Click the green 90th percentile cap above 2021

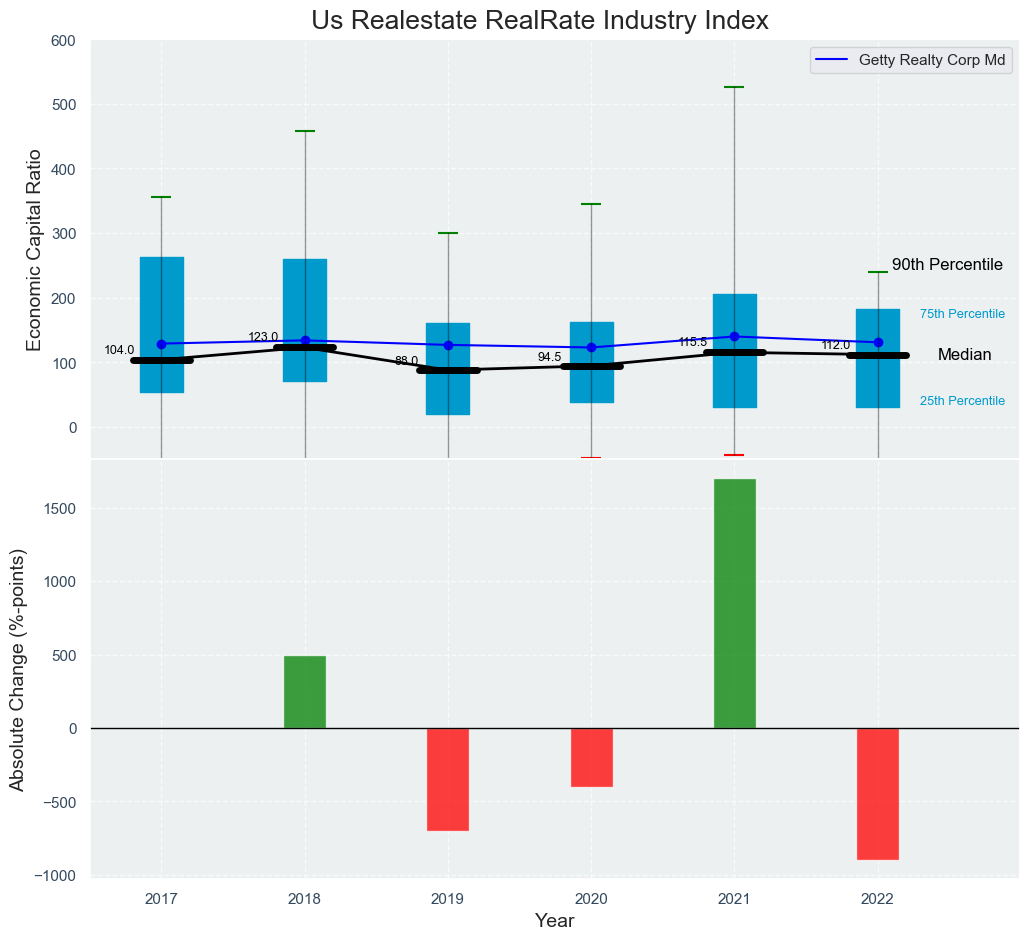(734, 88)
